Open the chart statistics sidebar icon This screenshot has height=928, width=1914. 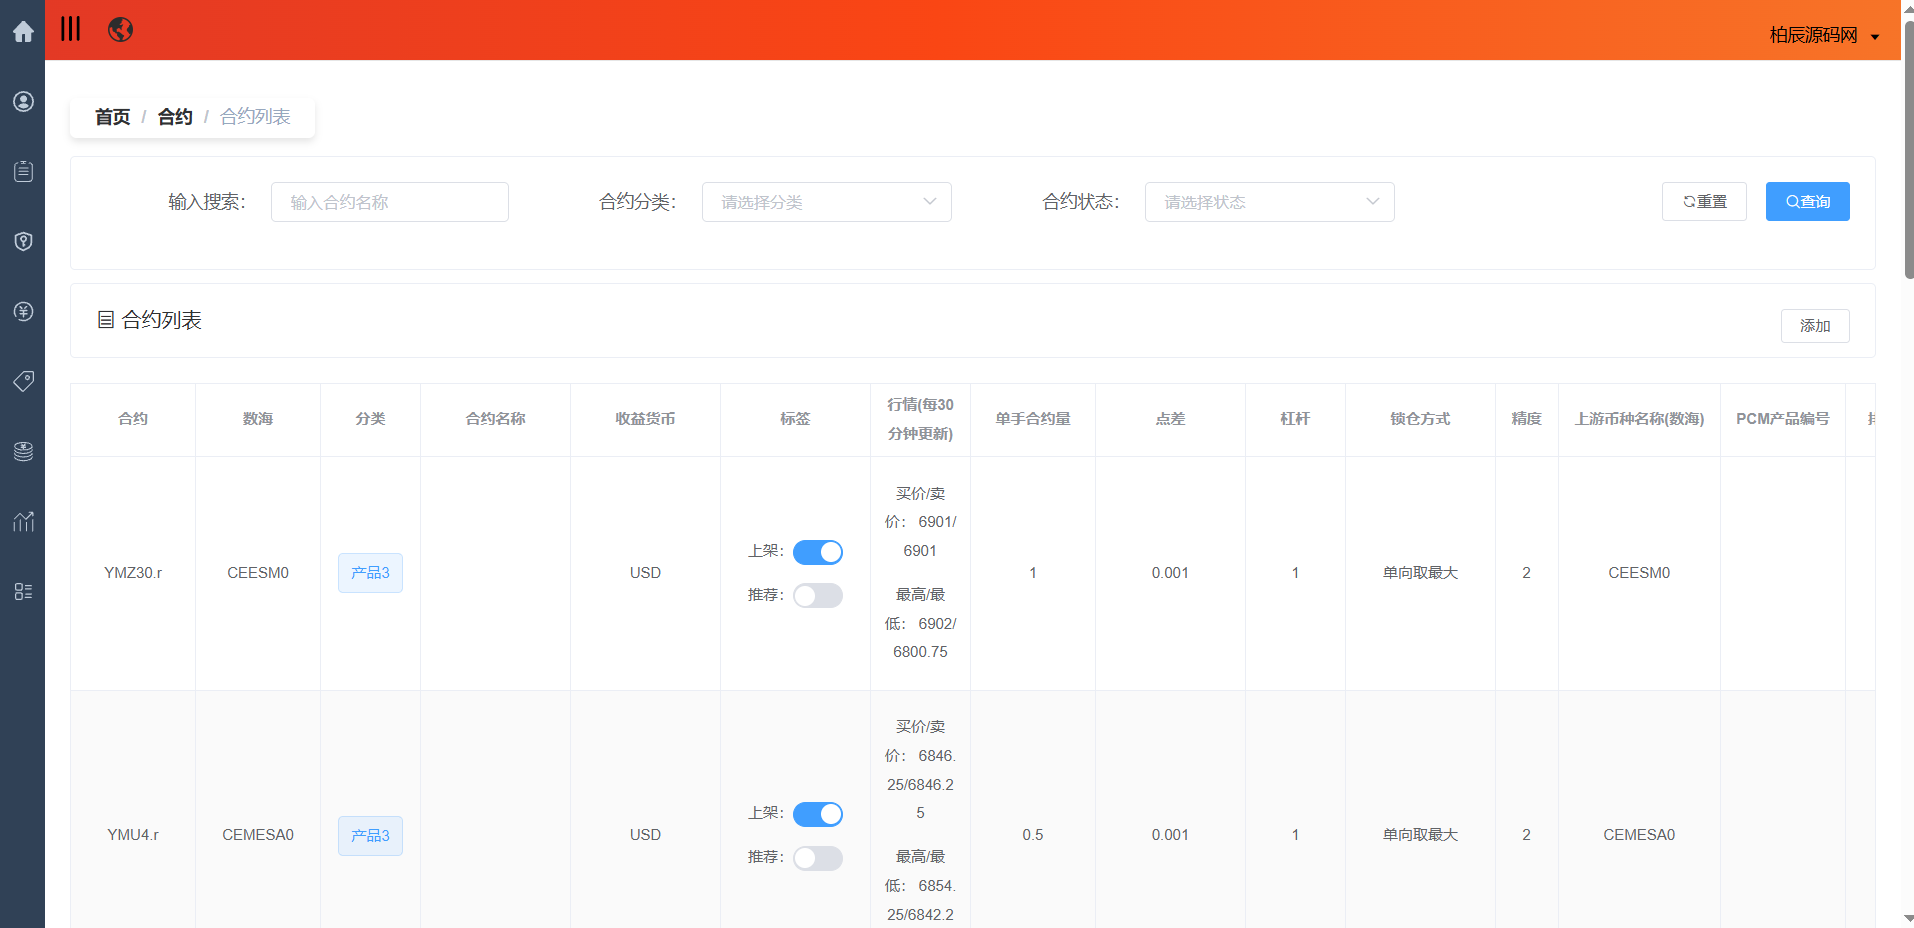point(23,521)
